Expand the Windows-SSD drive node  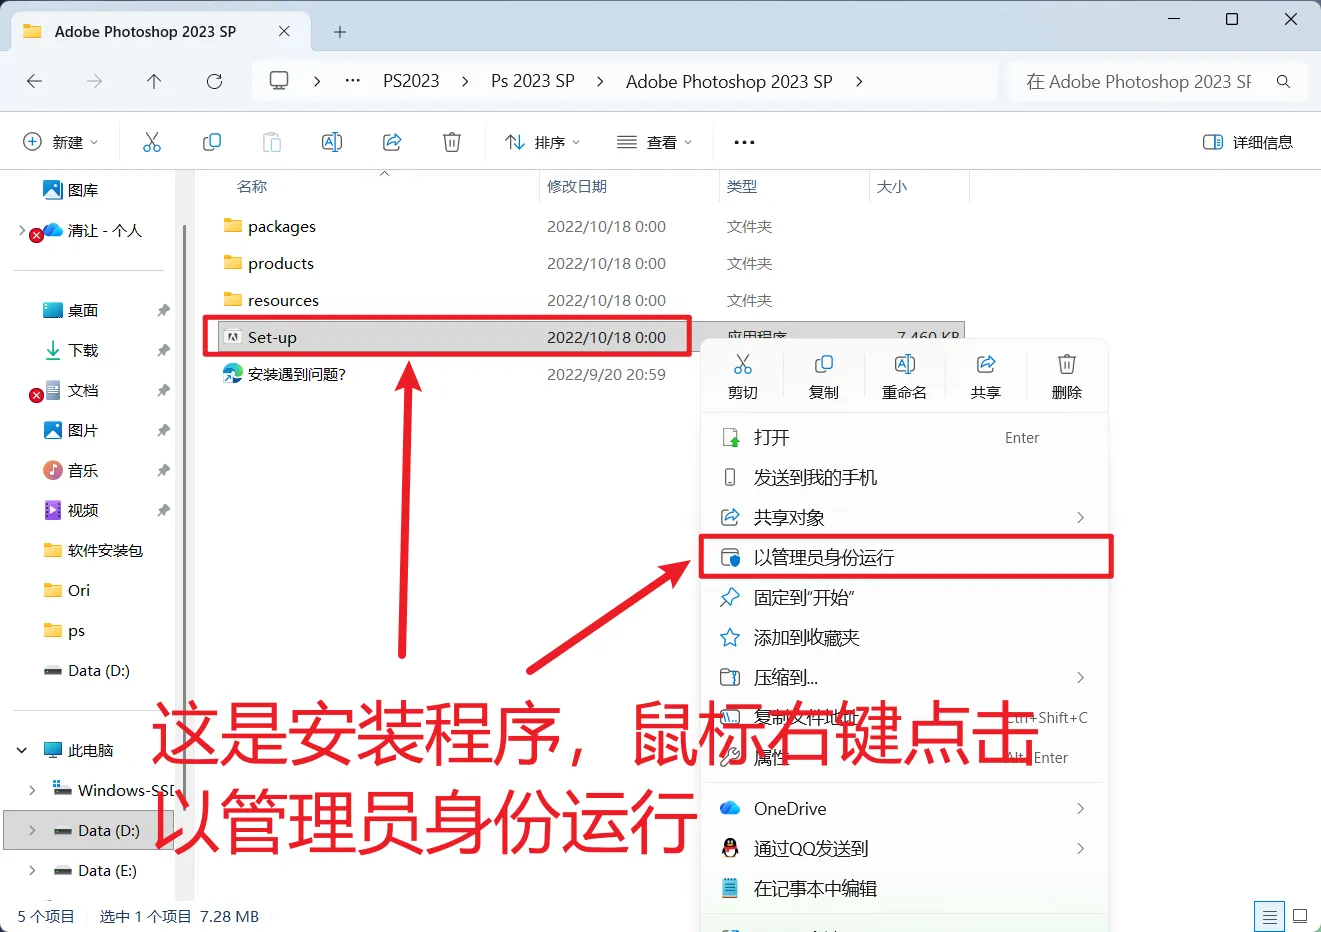coord(32,790)
